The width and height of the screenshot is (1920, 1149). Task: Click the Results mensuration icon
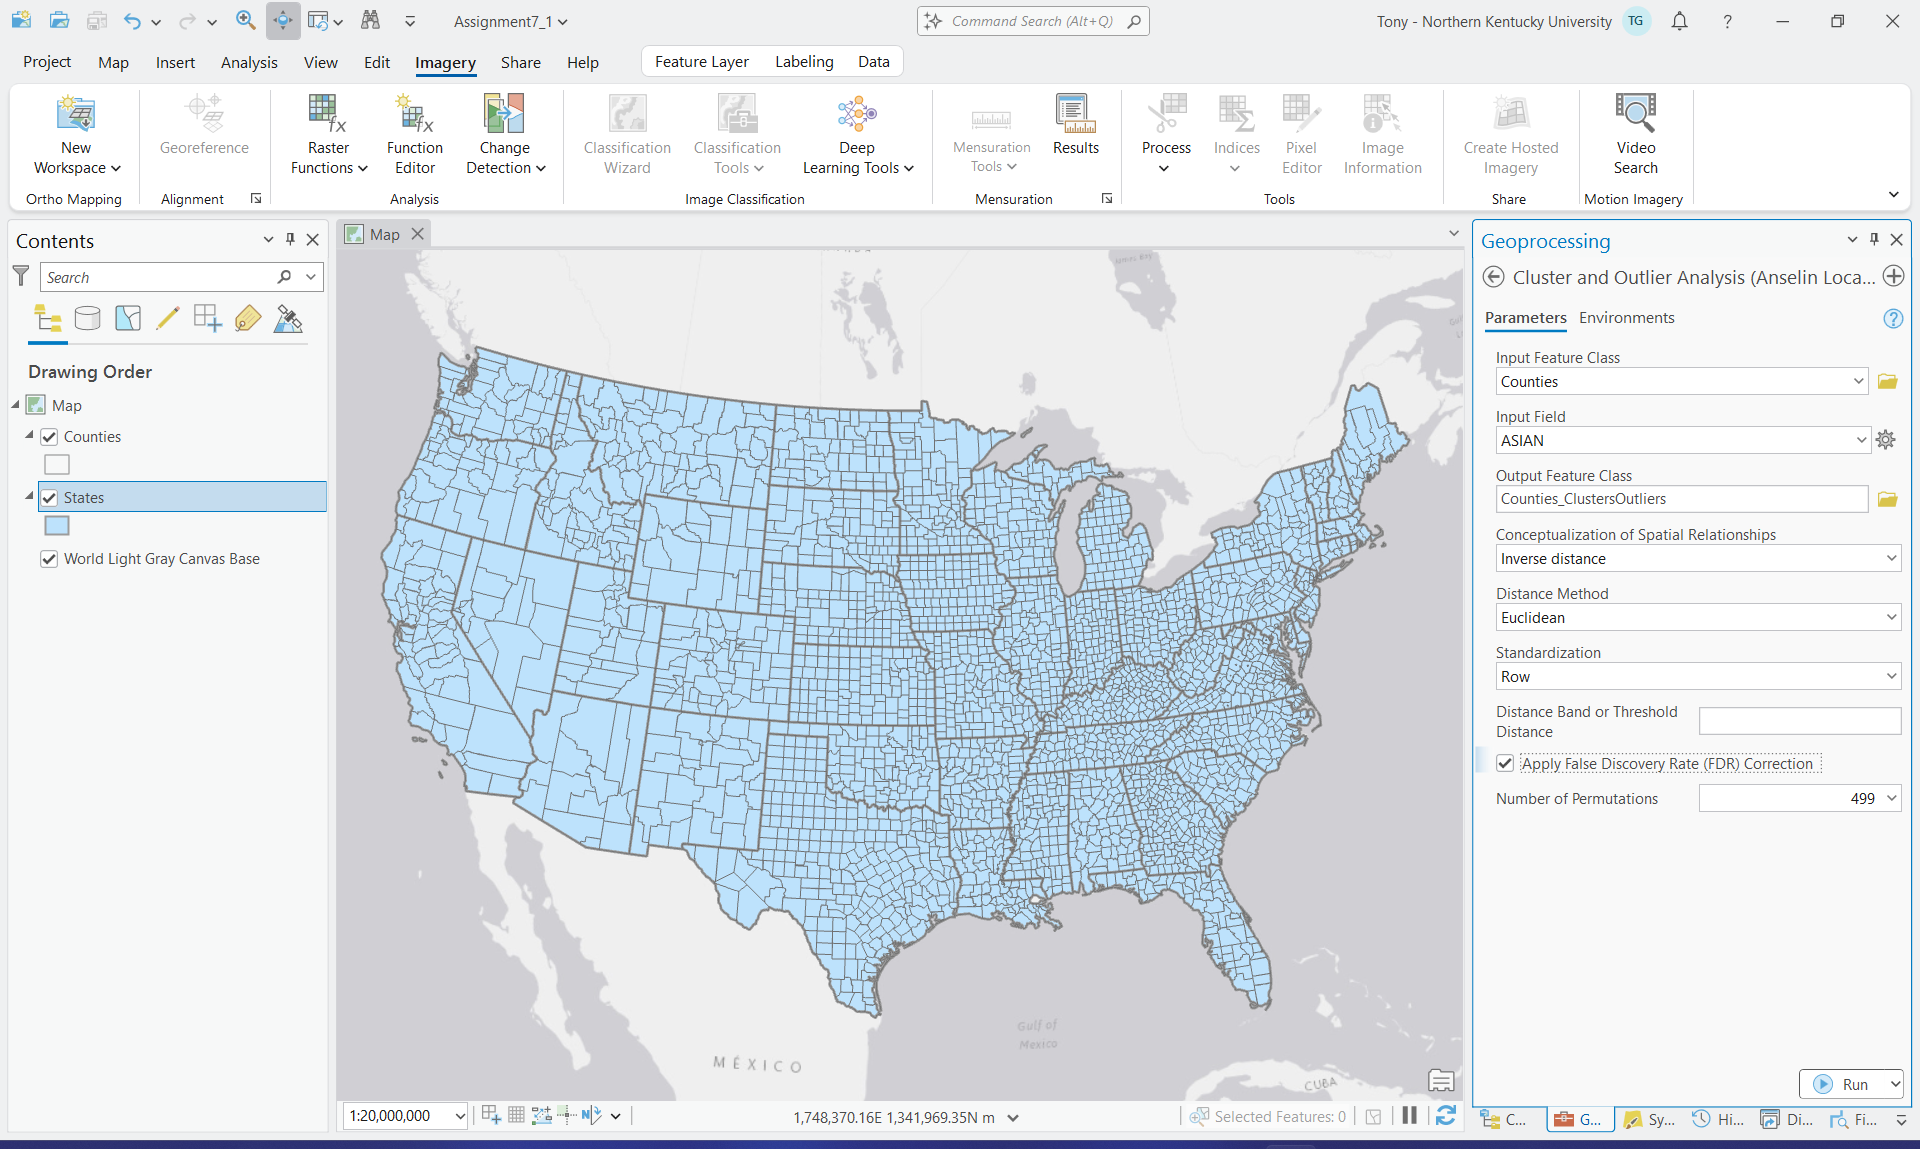(1075, 125)
